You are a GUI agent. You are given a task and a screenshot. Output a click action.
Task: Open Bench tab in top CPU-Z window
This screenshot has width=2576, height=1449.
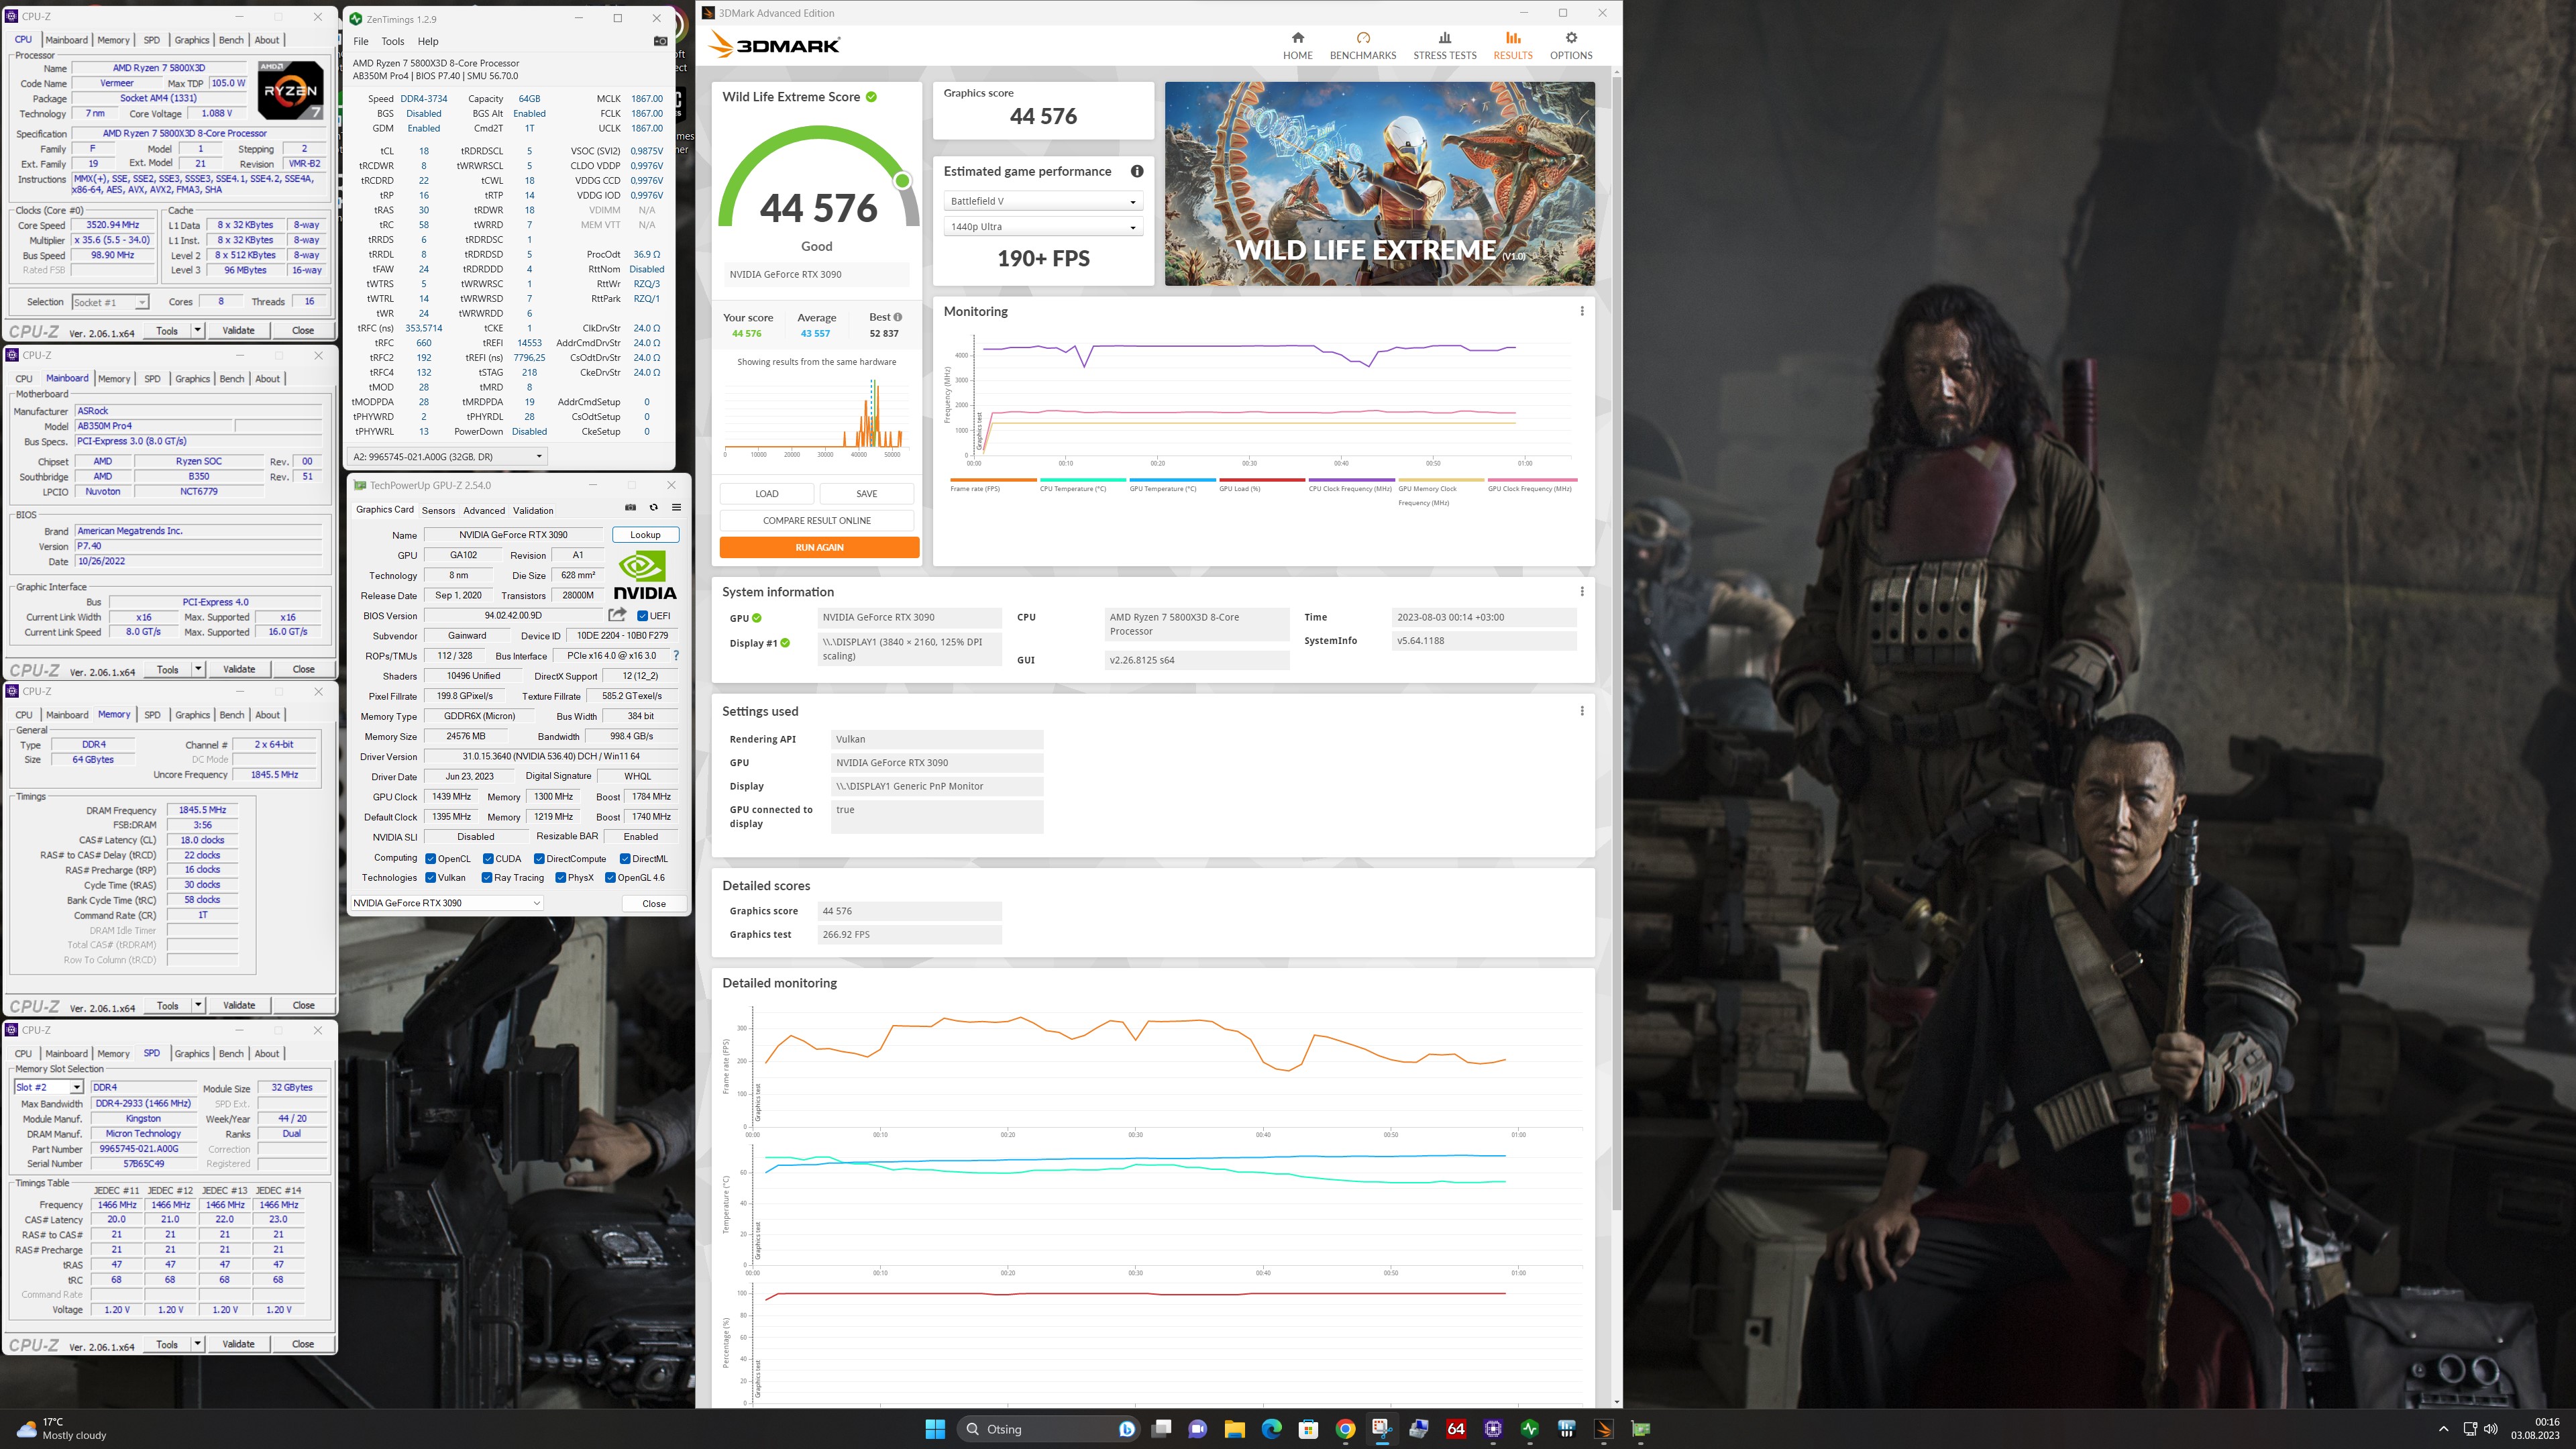[231, 40]
